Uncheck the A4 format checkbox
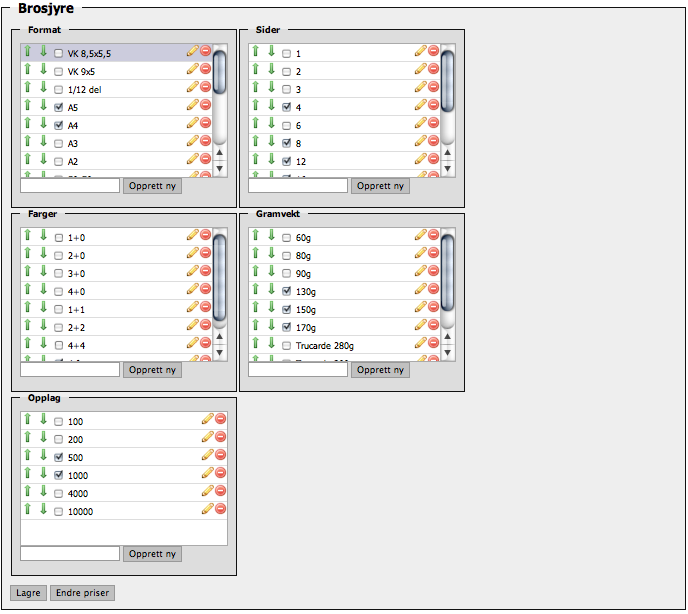688x614 pixels. pyautogui.click(x=59, y=125)
